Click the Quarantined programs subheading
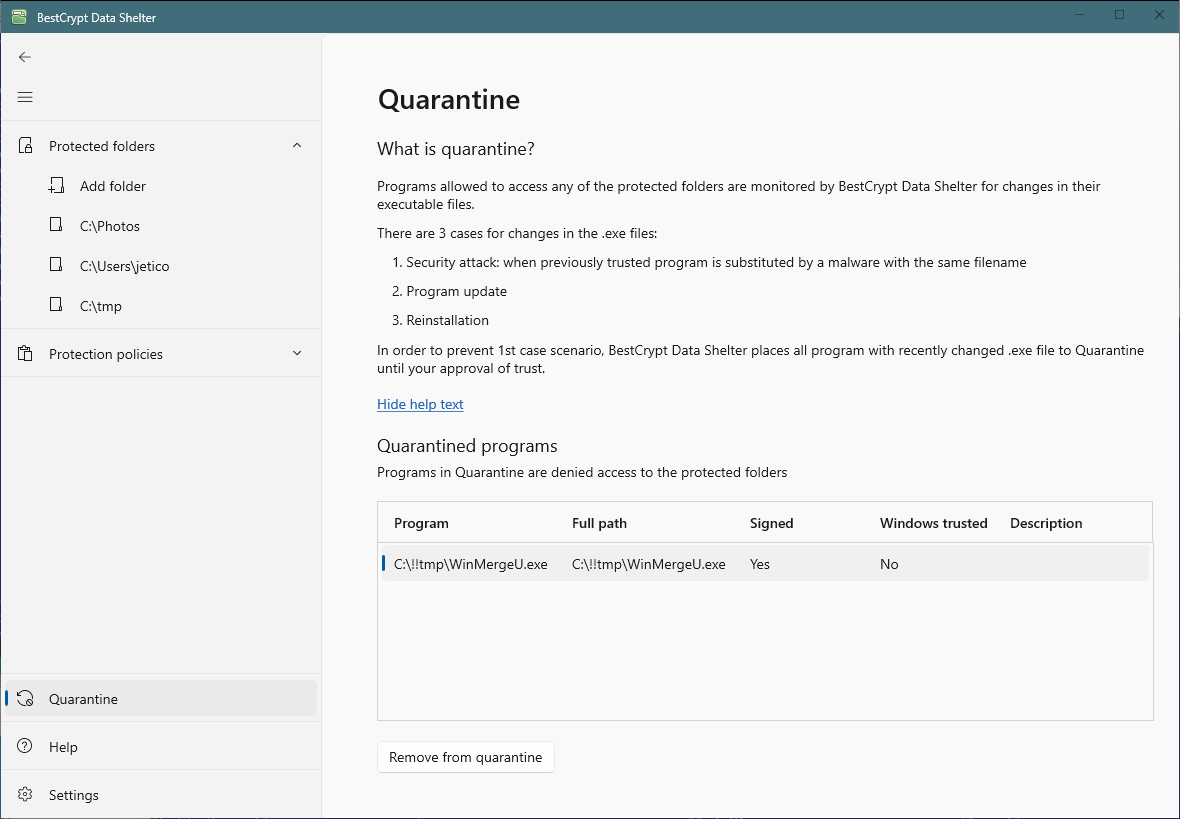This screenshot has width=1180, height=819. 467,446
